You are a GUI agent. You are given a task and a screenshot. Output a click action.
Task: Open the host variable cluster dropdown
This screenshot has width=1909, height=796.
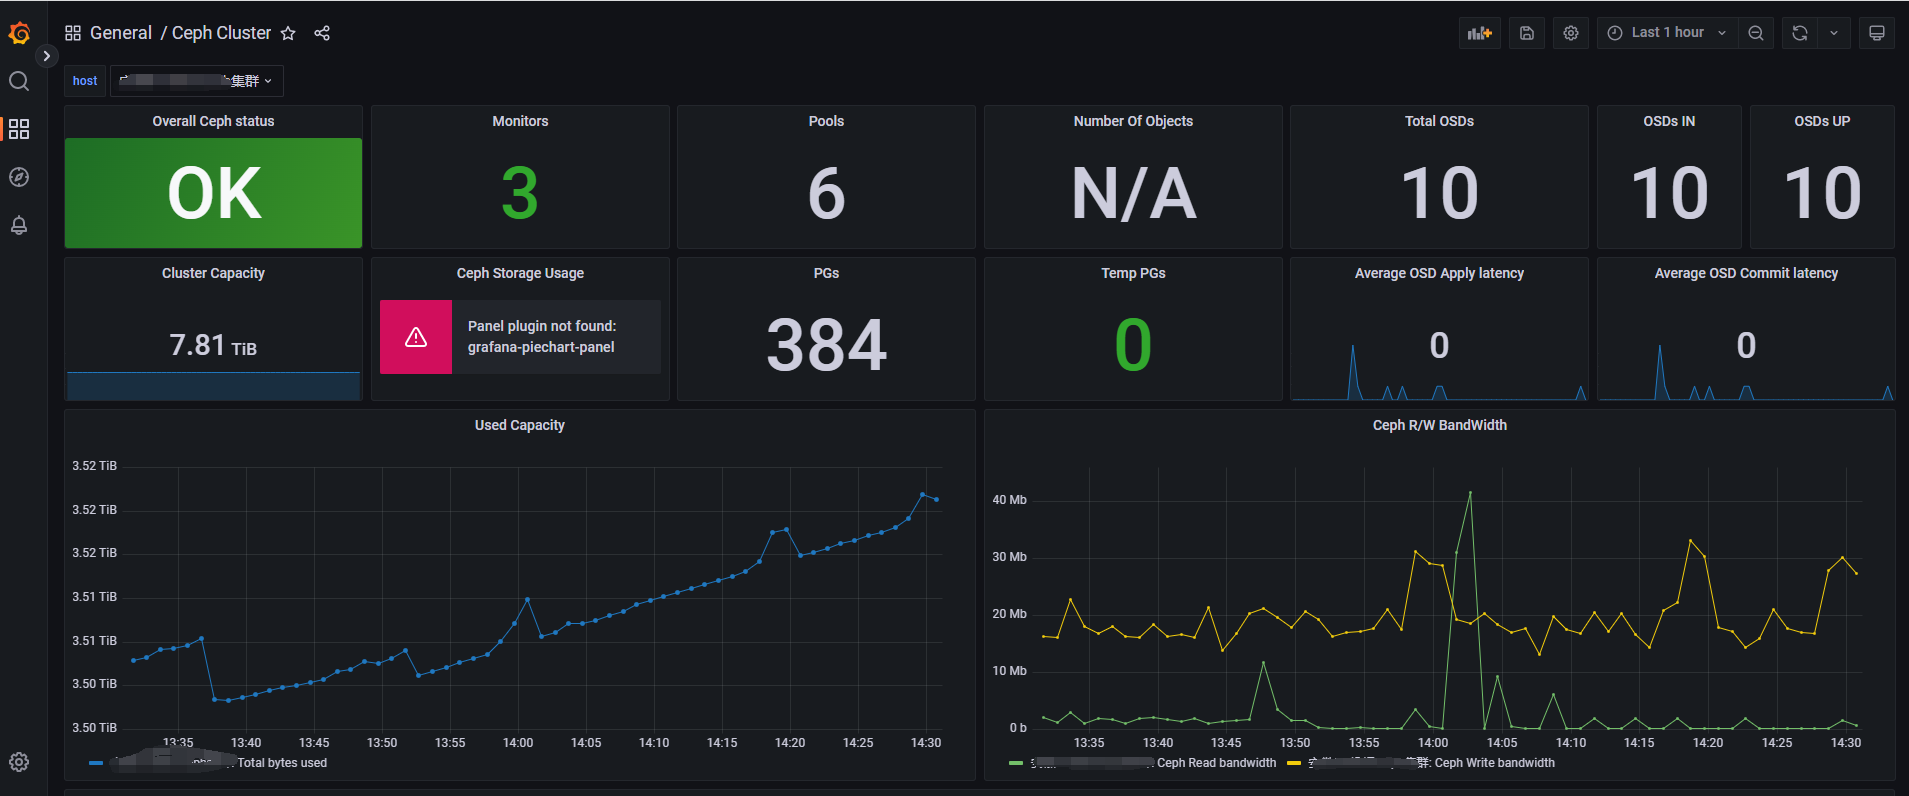[x=196, y=81]
